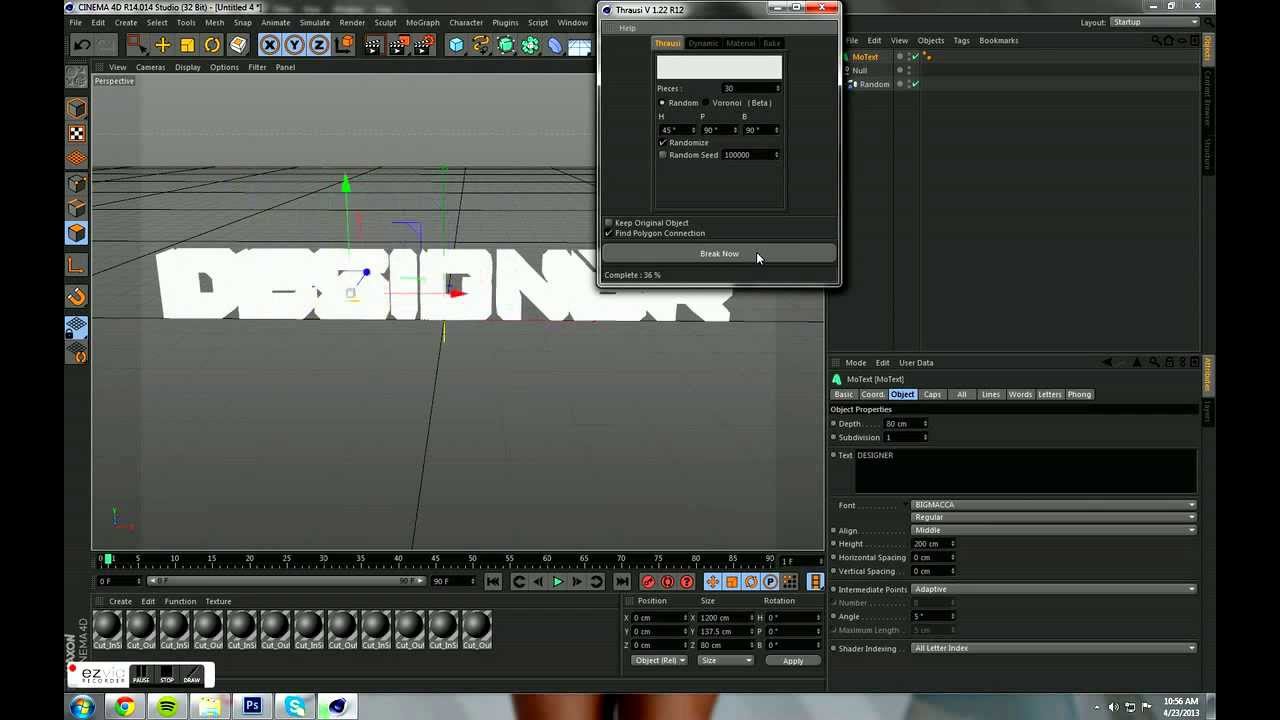The height and width of the screenshot is (720, 1280).
Task: Open the spline pen tools icon
Action: [x=481, y=45]
